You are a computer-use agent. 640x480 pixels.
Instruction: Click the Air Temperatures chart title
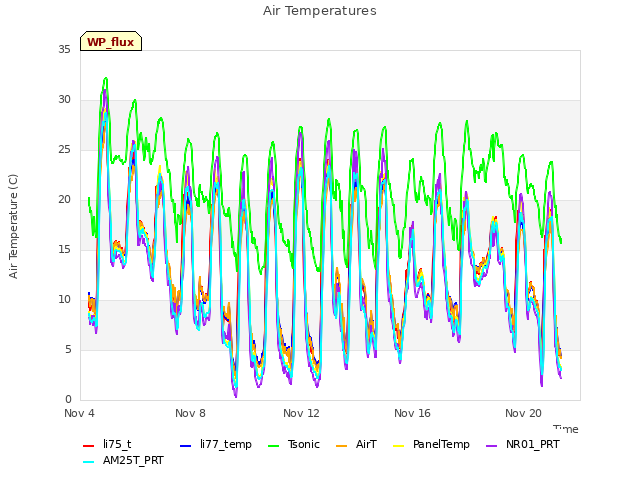320,11
